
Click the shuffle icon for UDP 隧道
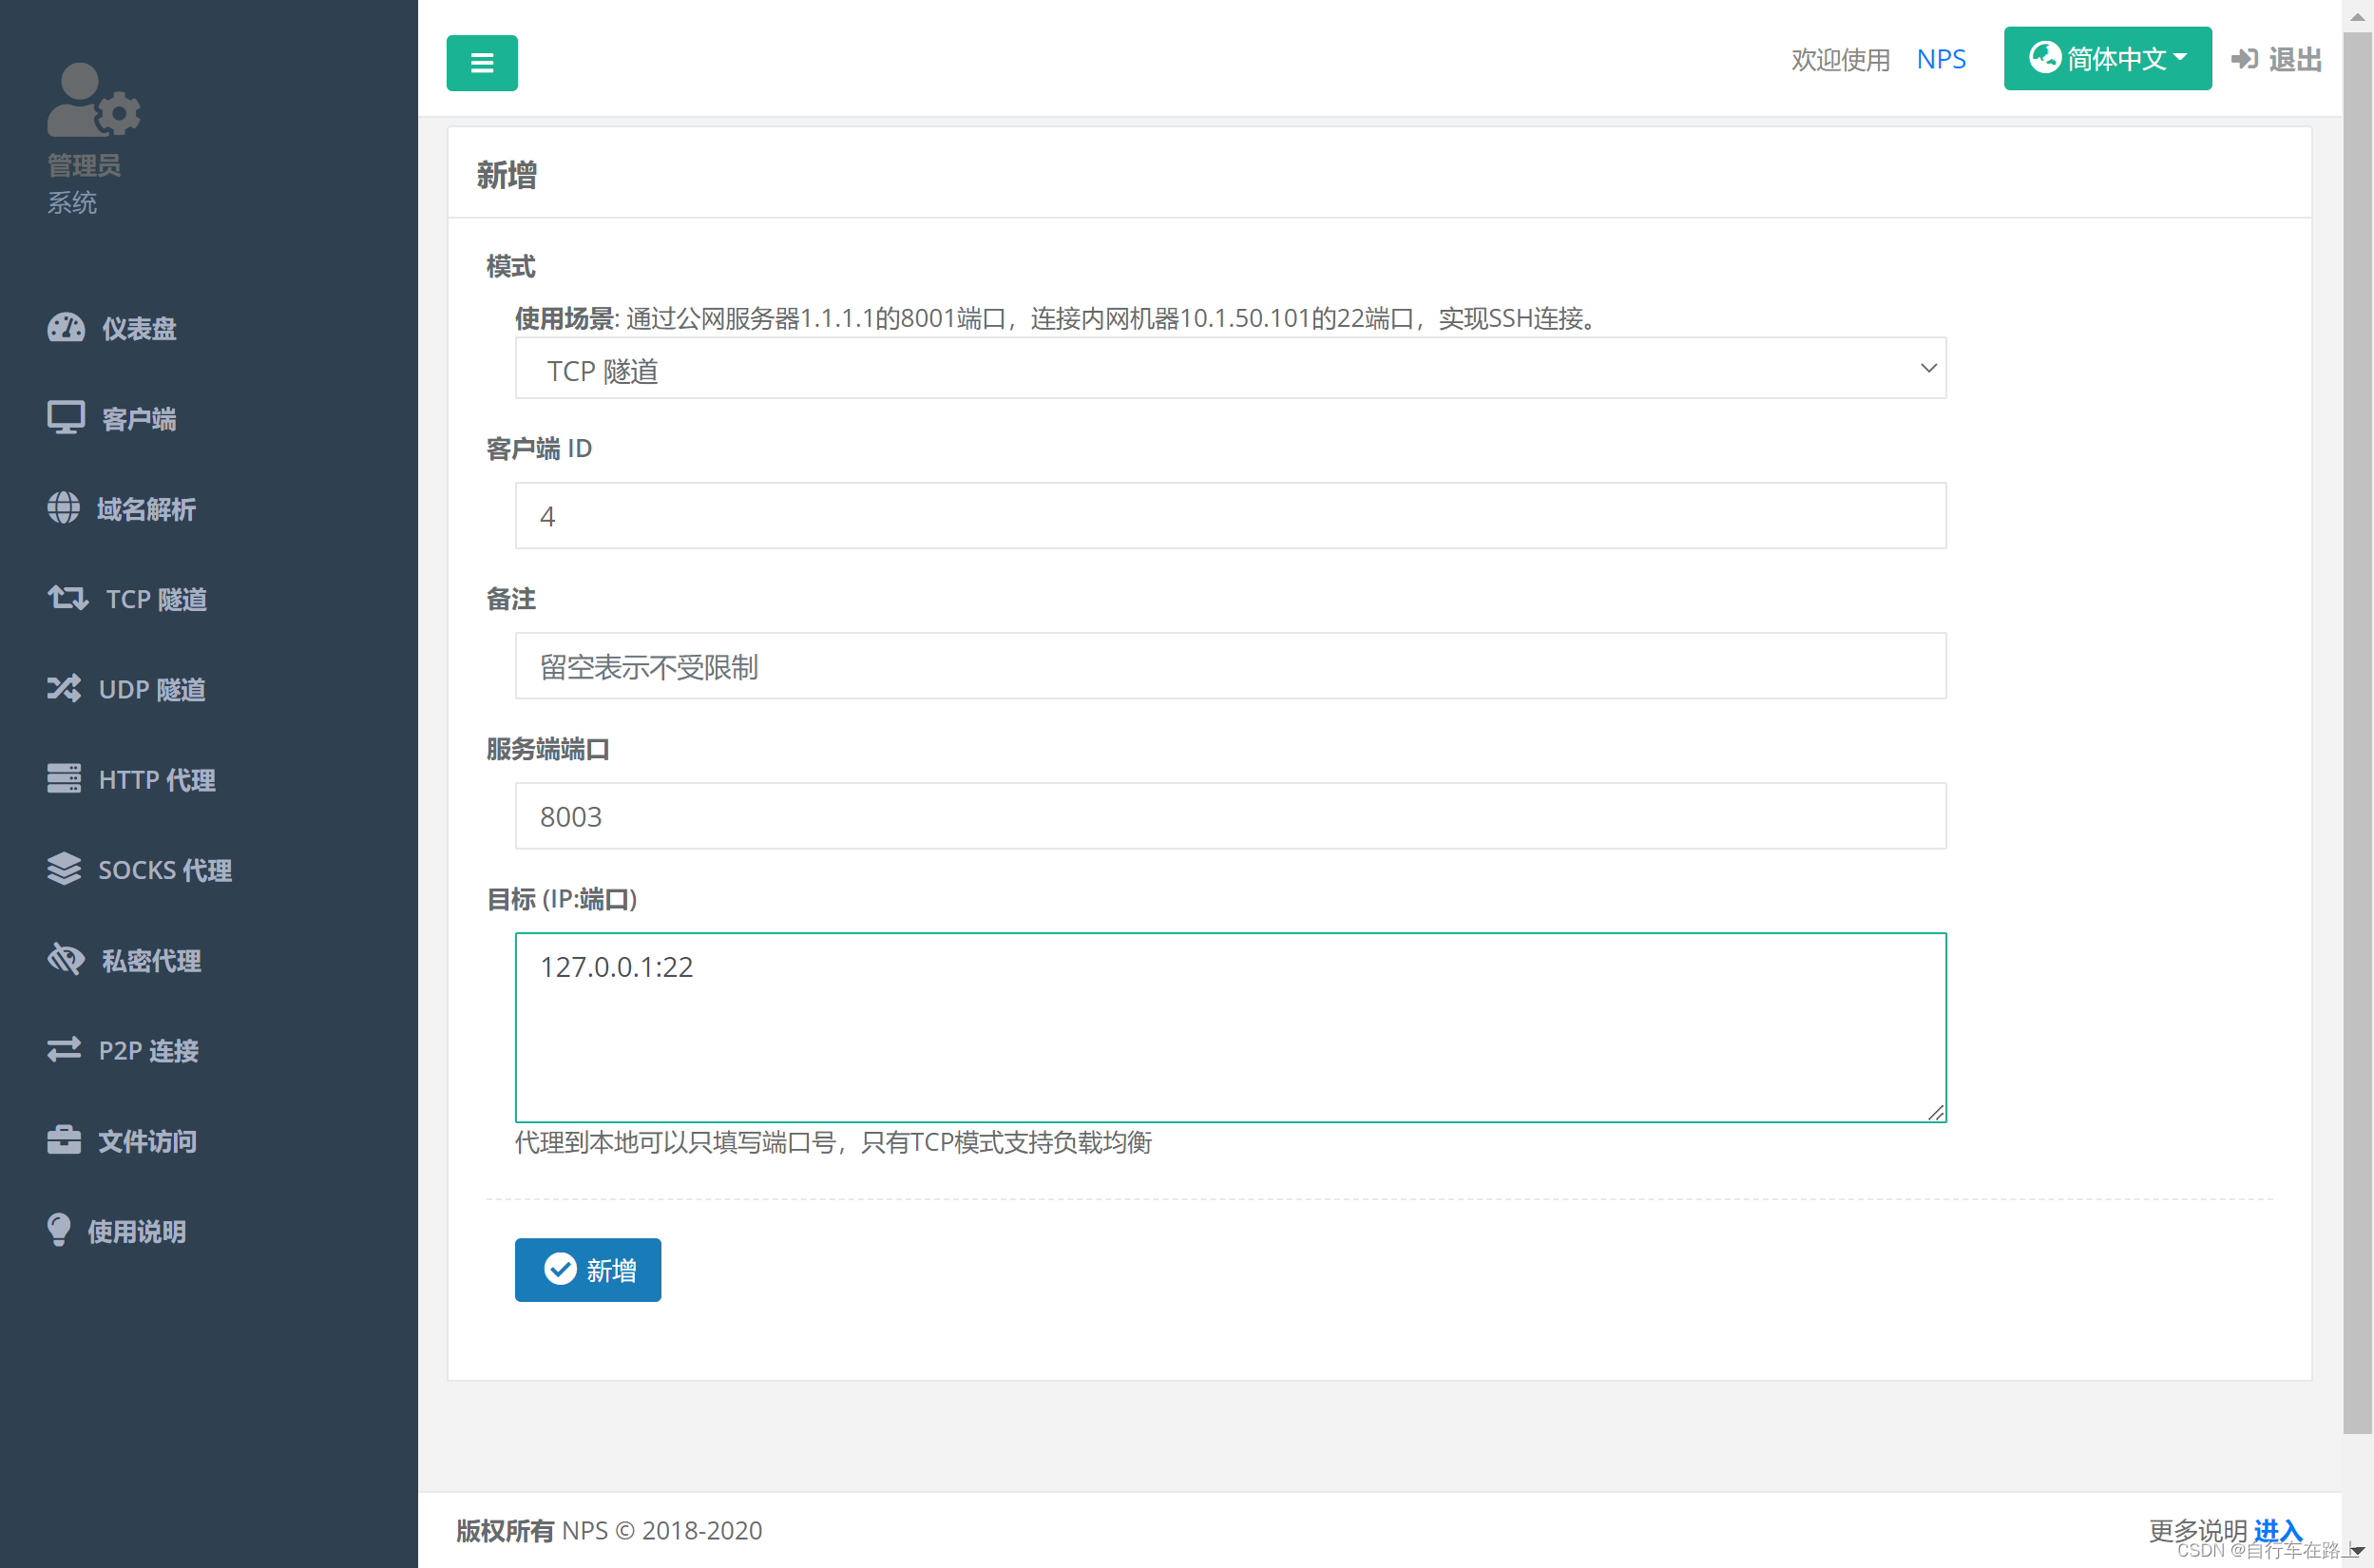64,688
